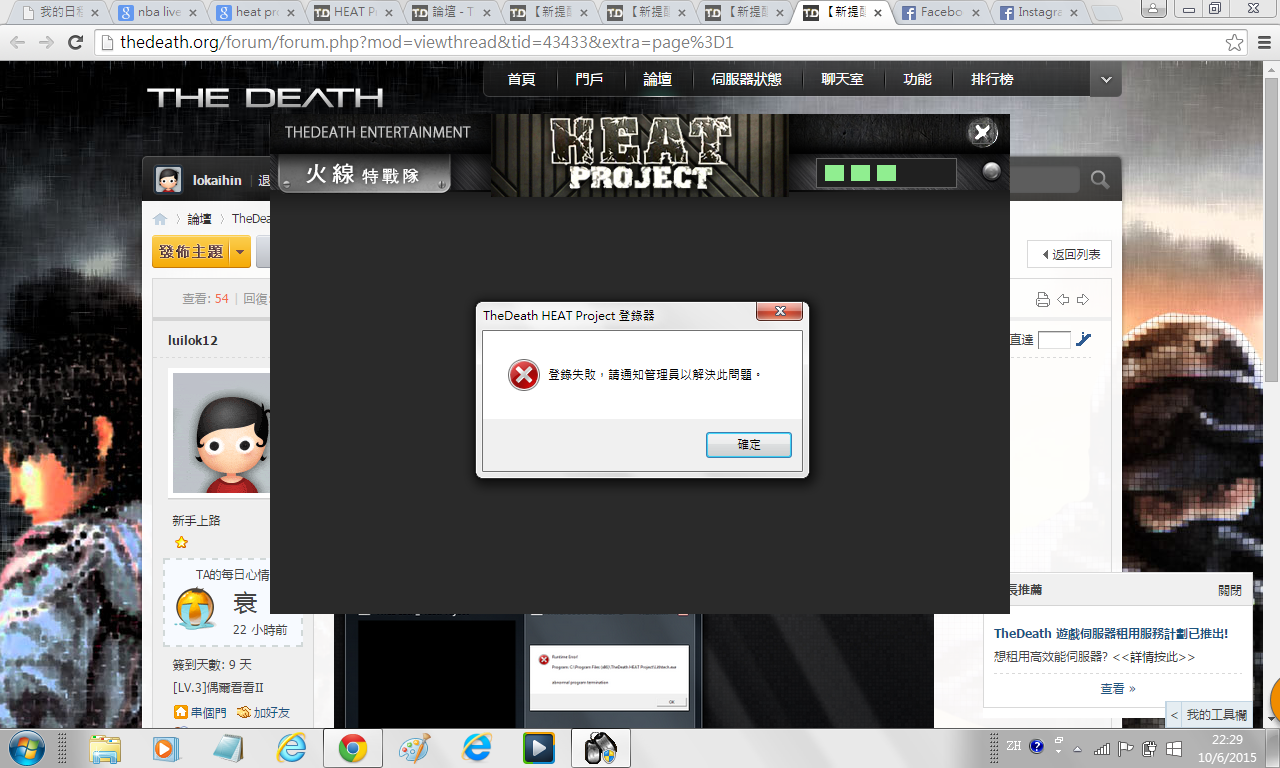Click Chrome user profile icon
The width and height of the screenshot is (1280, 768).
coord(1153,8)
